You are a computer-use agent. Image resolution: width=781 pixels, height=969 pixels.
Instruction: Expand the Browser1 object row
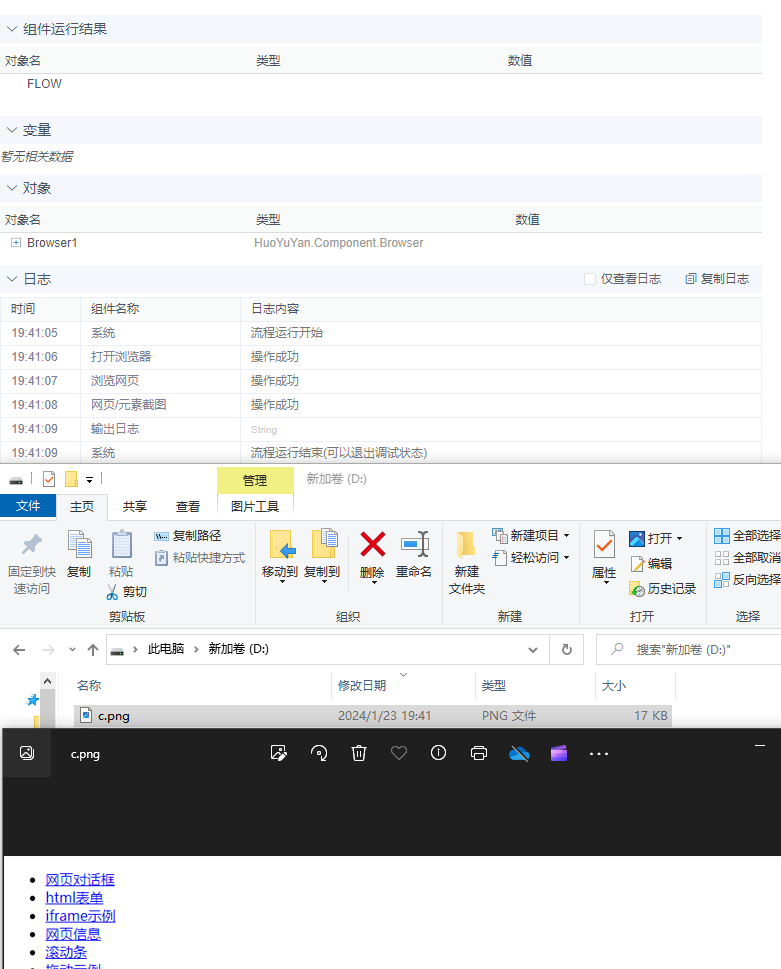pyautogui.click(x=16, y=243)
